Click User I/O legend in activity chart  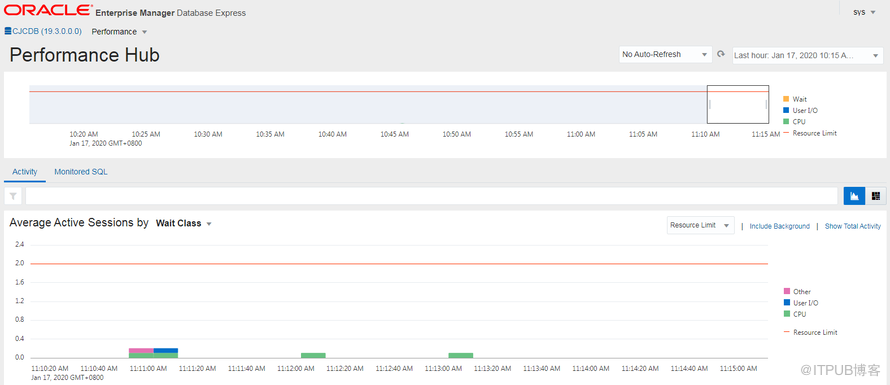(x=801, y=303)
